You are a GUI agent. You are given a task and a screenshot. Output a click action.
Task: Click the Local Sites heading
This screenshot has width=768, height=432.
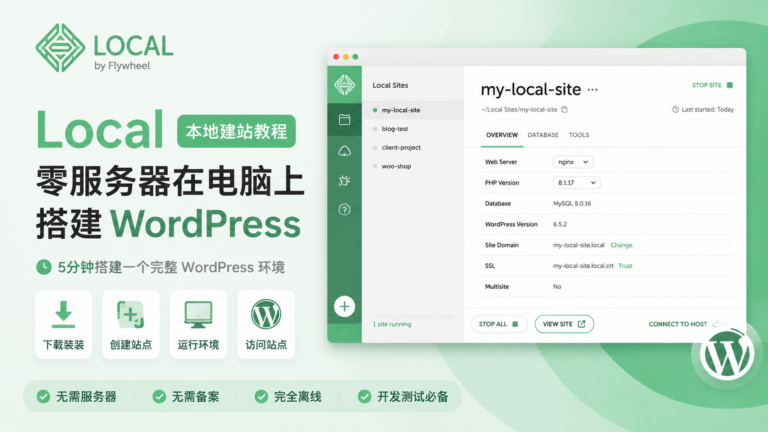pos(390,85)
